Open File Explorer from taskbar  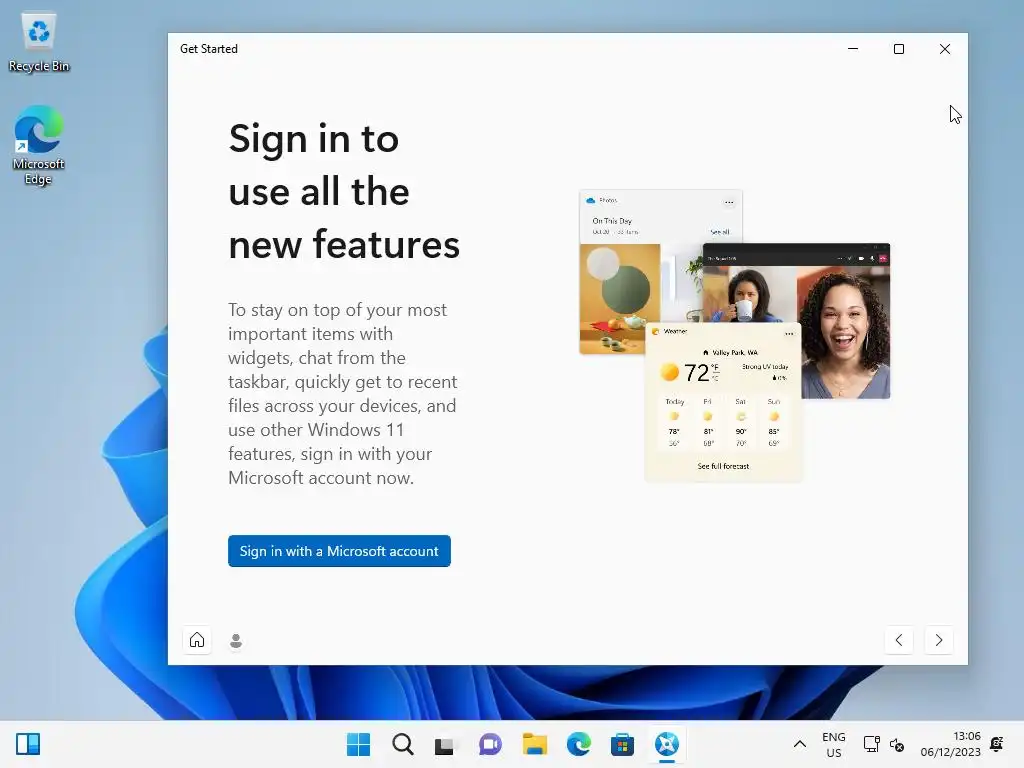534,744
